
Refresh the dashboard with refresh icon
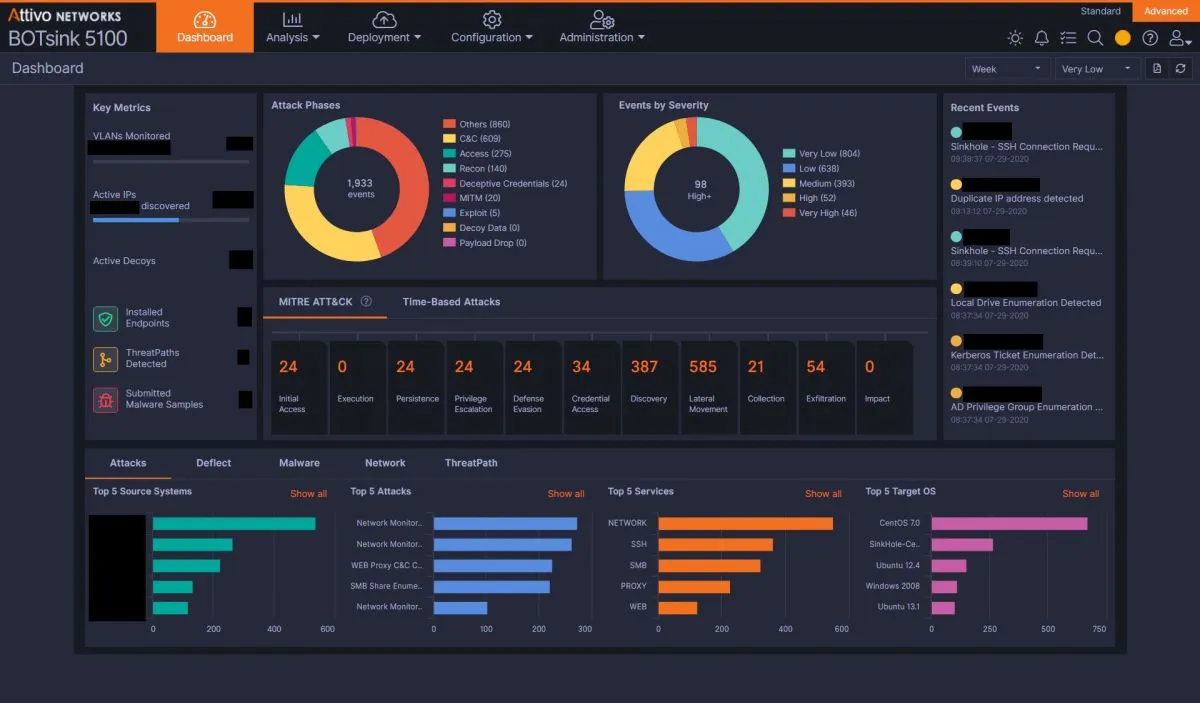click(x=1181, y=69)
